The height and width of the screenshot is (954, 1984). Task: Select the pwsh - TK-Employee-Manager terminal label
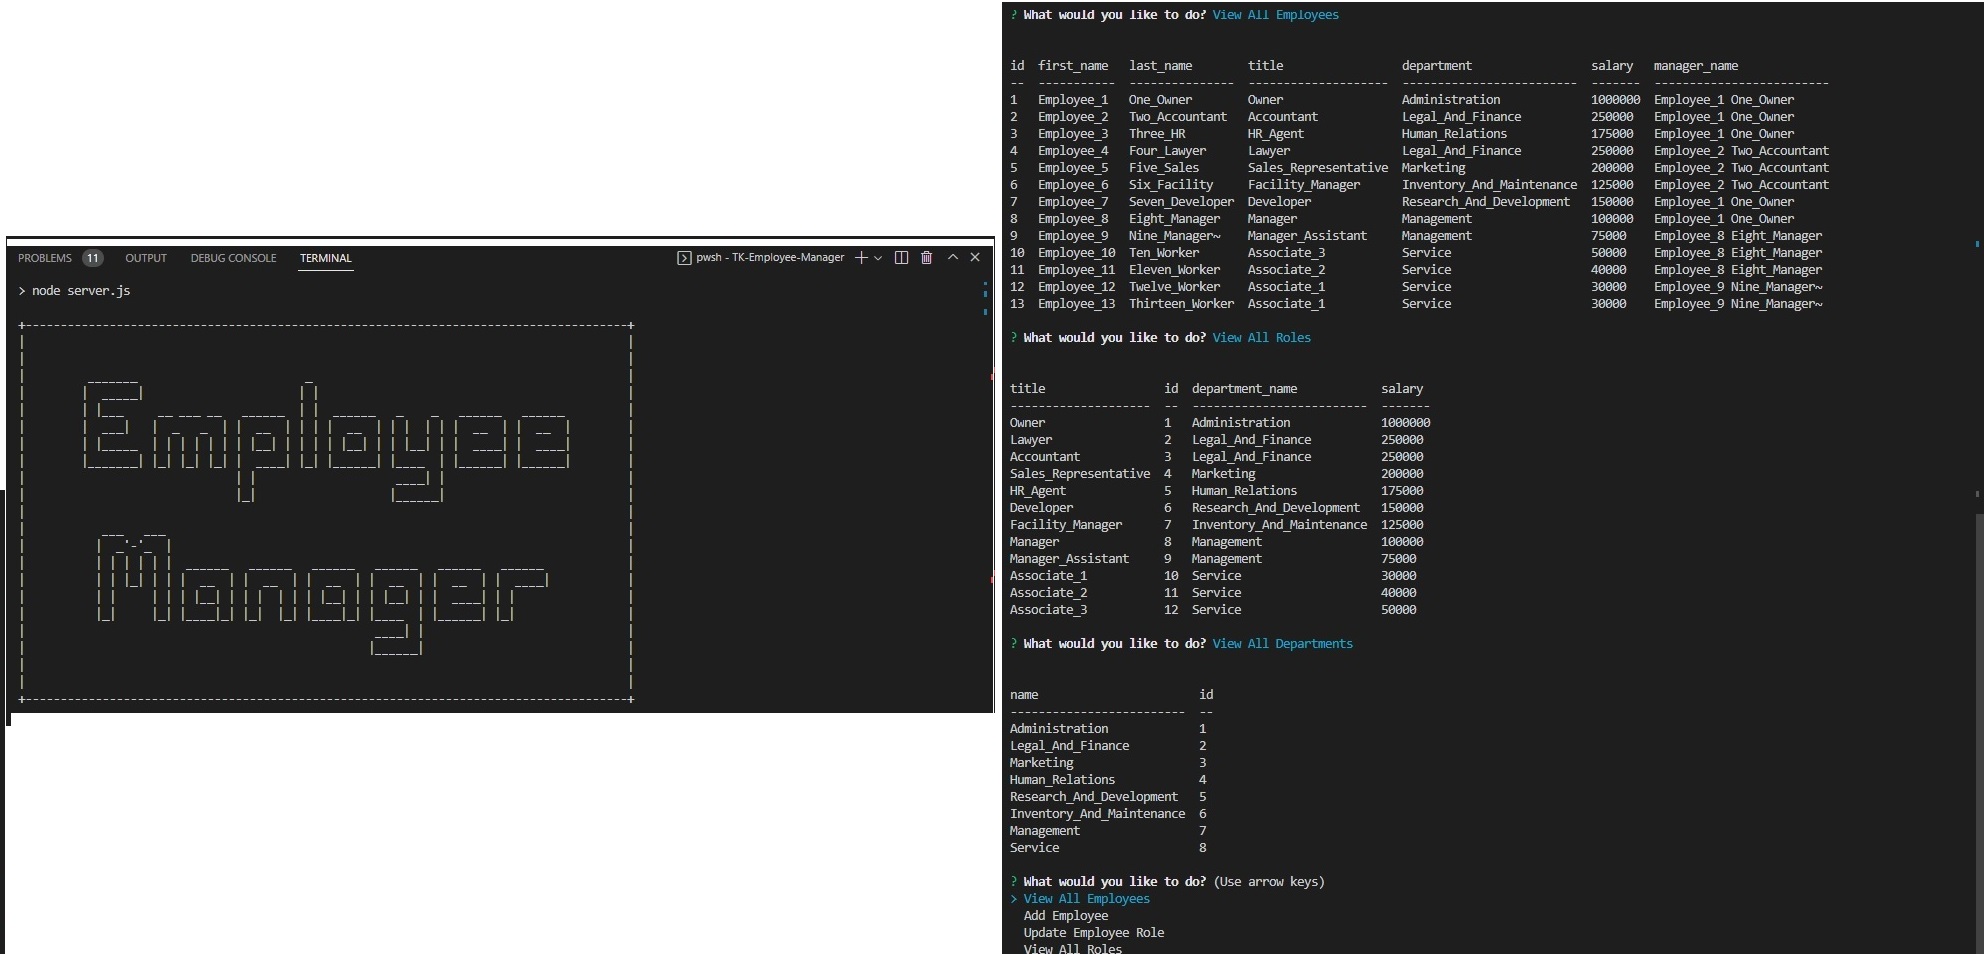(x=770, y=258)
